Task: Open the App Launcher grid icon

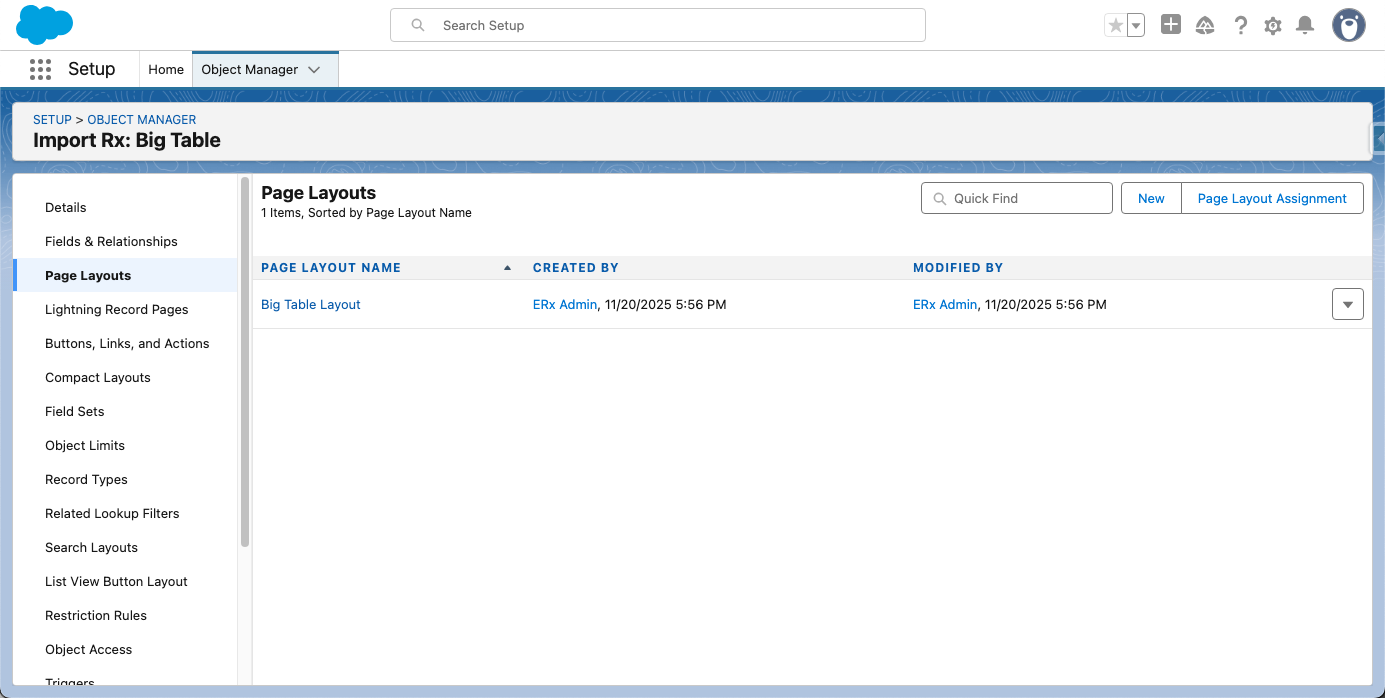Action: pyautogui.click(x=40, y=69)
